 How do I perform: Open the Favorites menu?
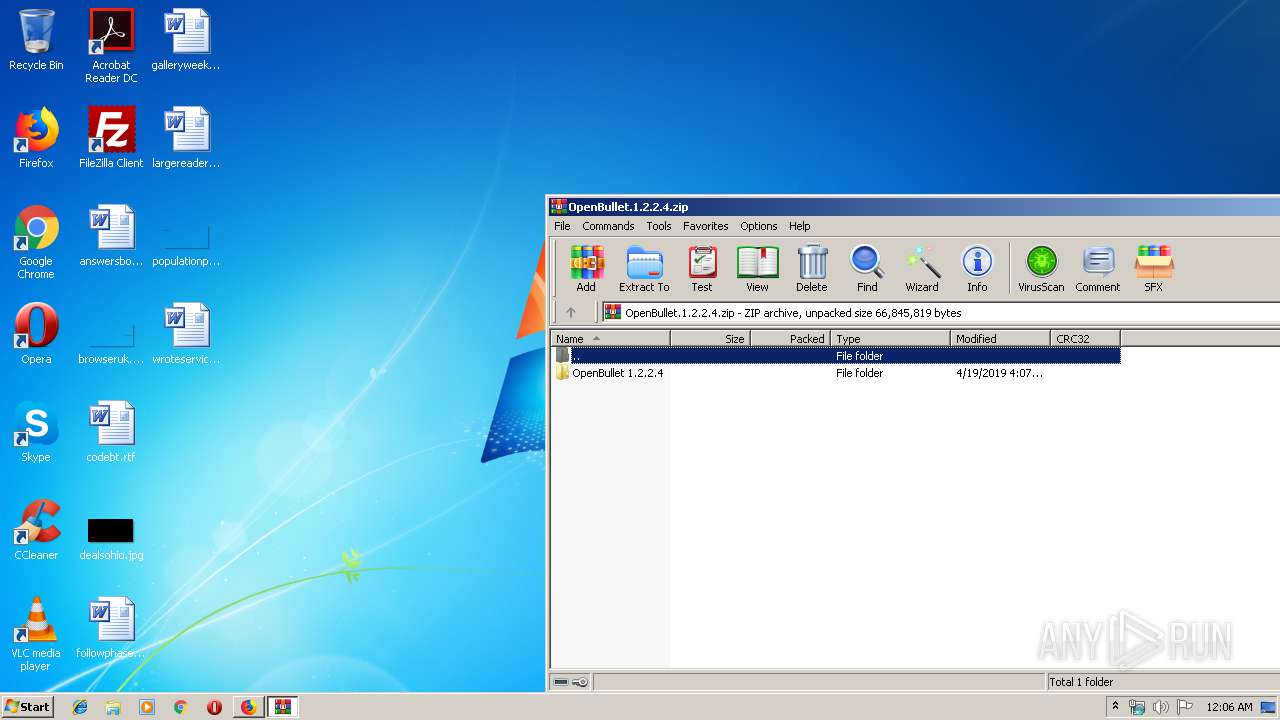point(705,226)
